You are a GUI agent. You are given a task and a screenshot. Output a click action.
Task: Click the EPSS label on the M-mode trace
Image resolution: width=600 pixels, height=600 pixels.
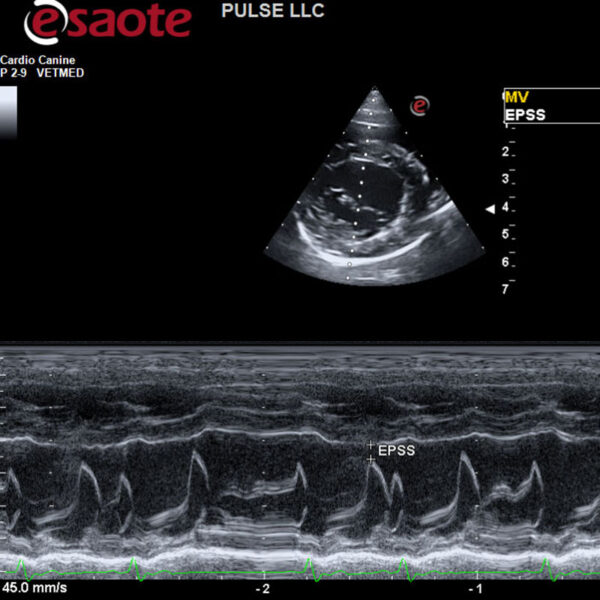coord(396,451)
